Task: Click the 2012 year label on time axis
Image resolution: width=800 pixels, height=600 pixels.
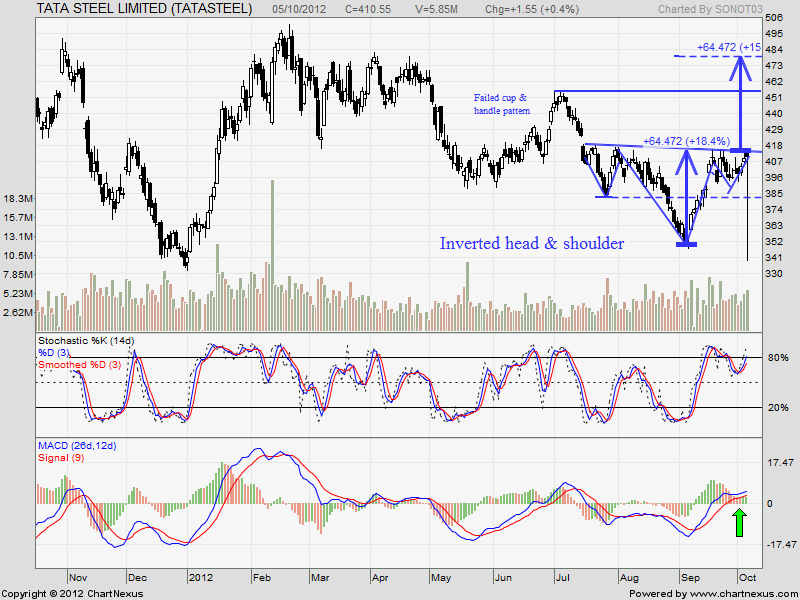Action: 200,578
